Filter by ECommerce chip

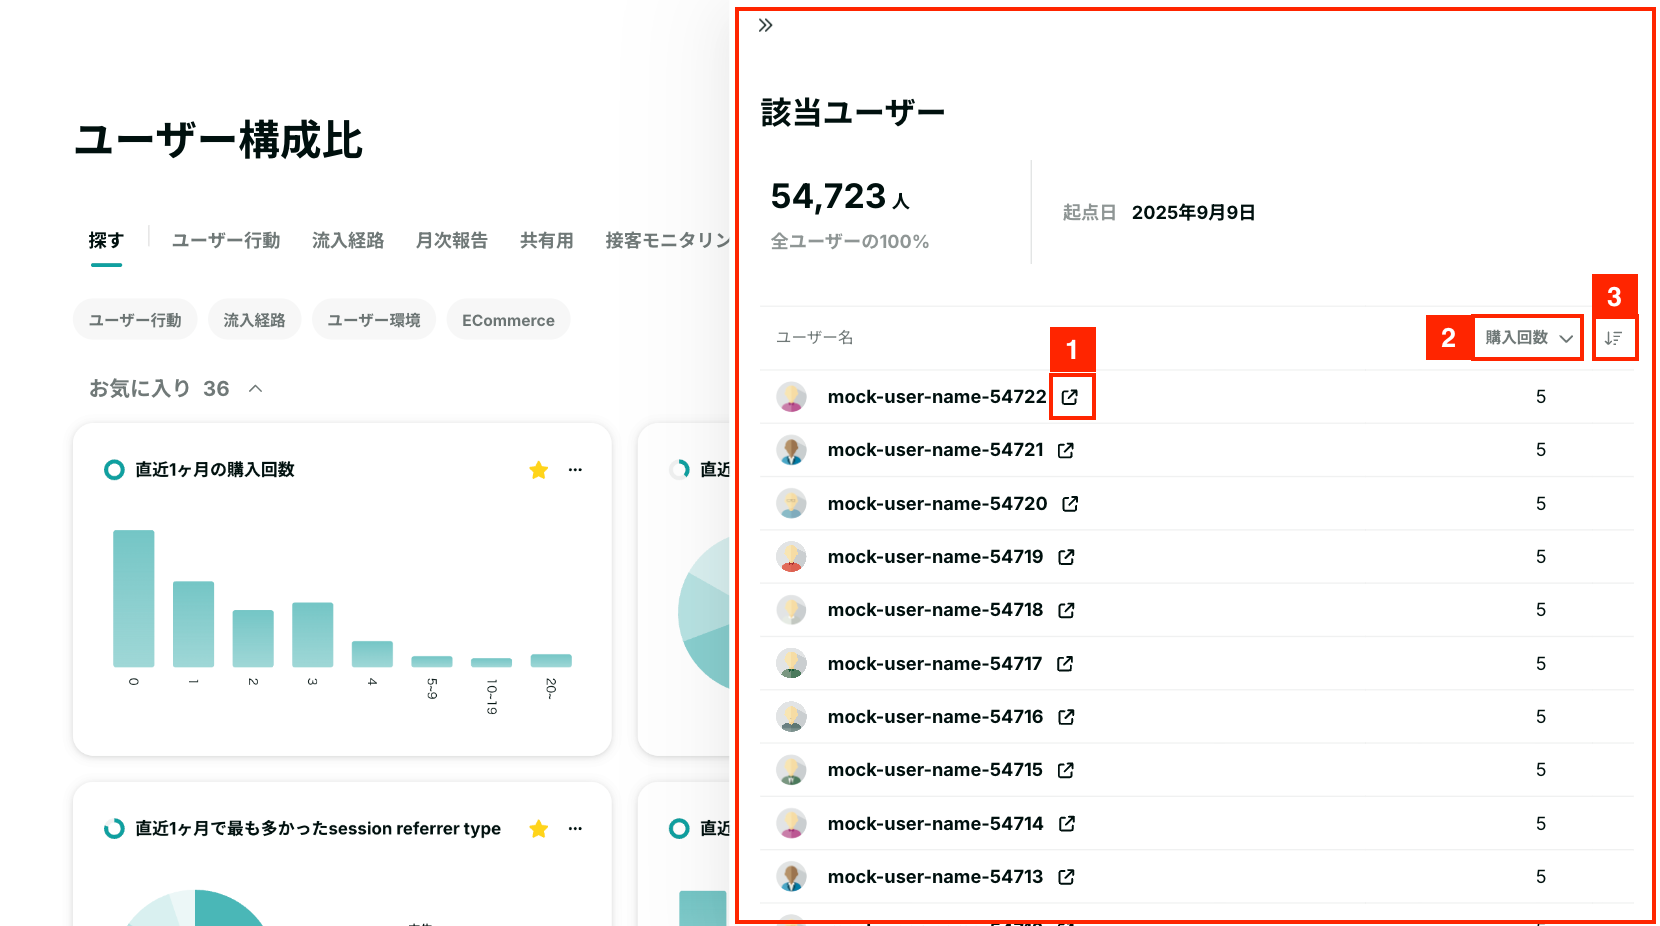coord(508,320)
